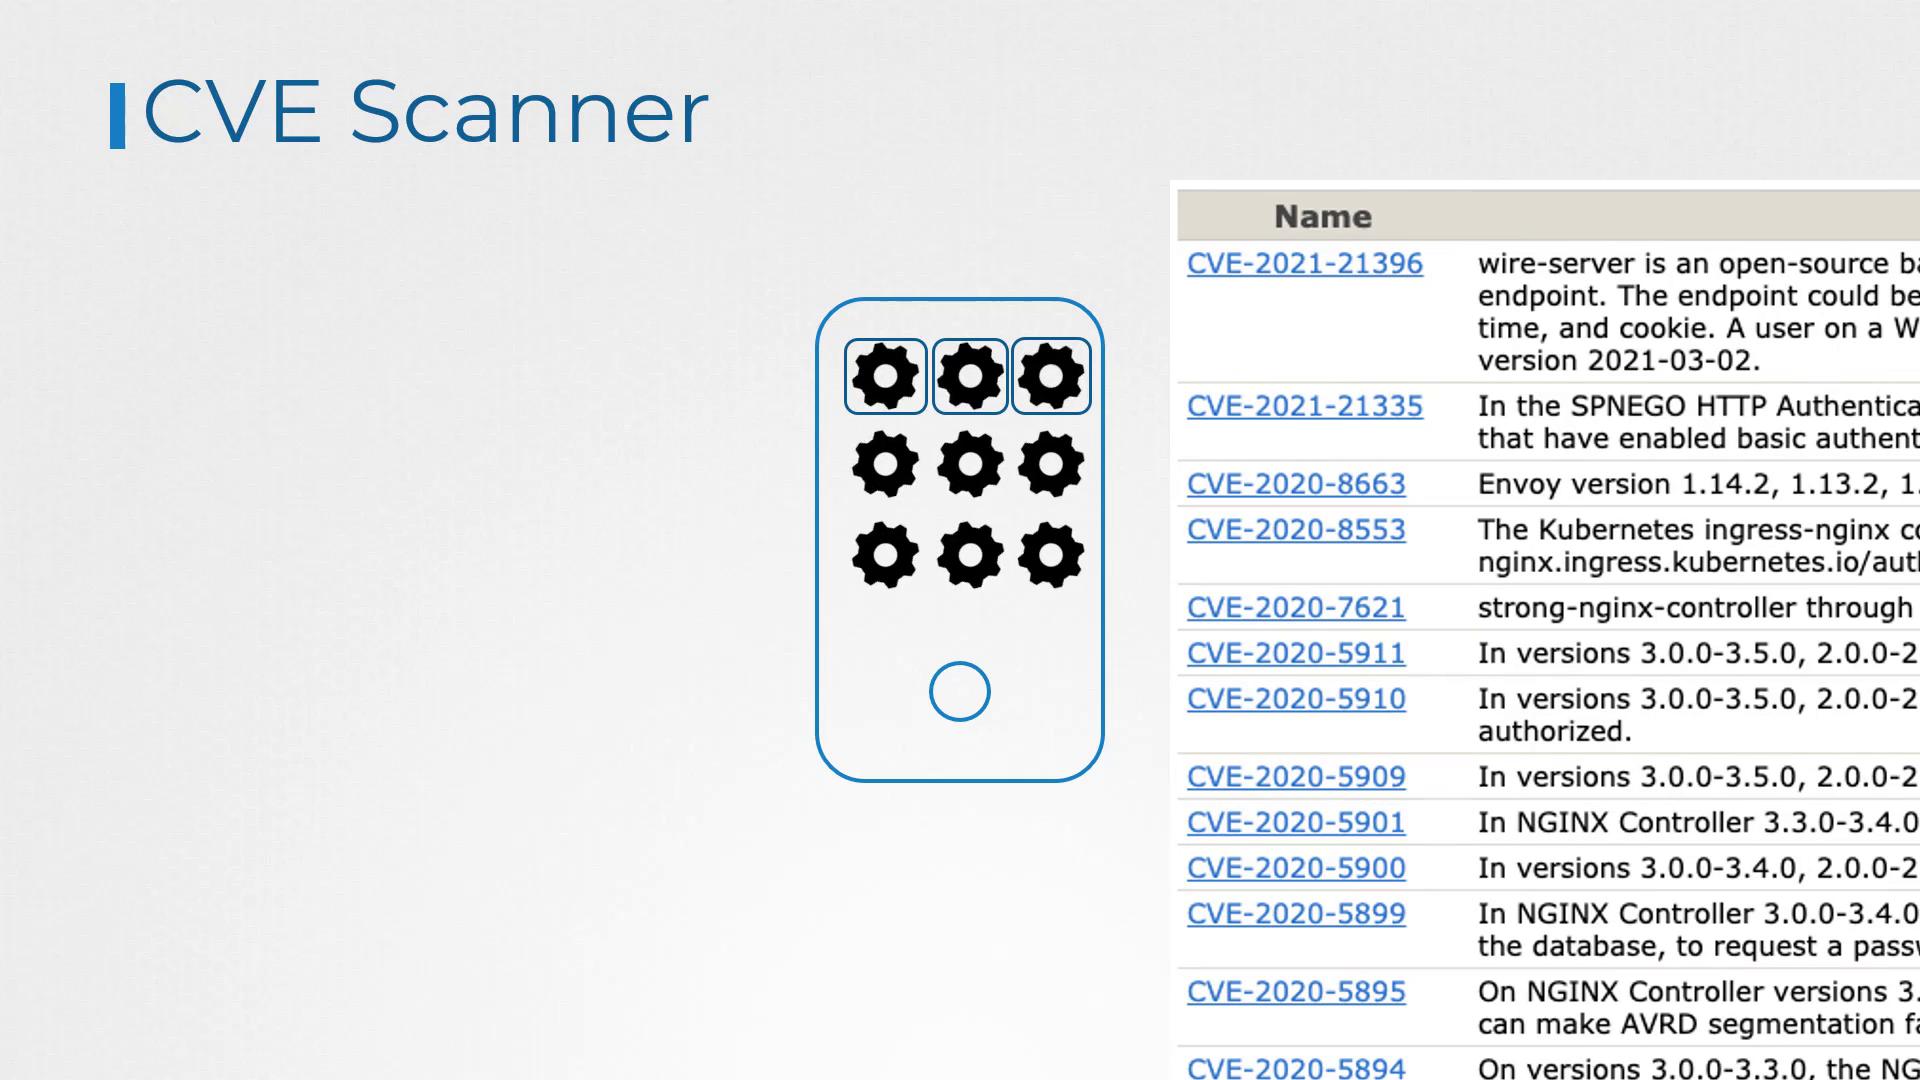Open the CVE-2021-21335 link

click(1304, 407)
